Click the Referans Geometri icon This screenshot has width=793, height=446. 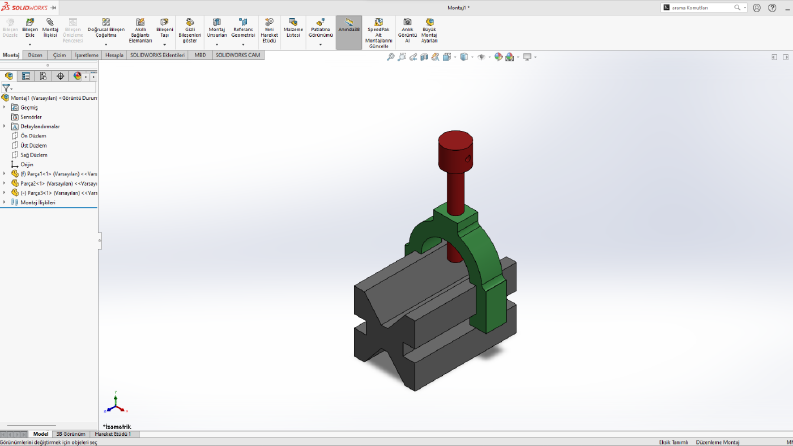click(x=243, y=22)
